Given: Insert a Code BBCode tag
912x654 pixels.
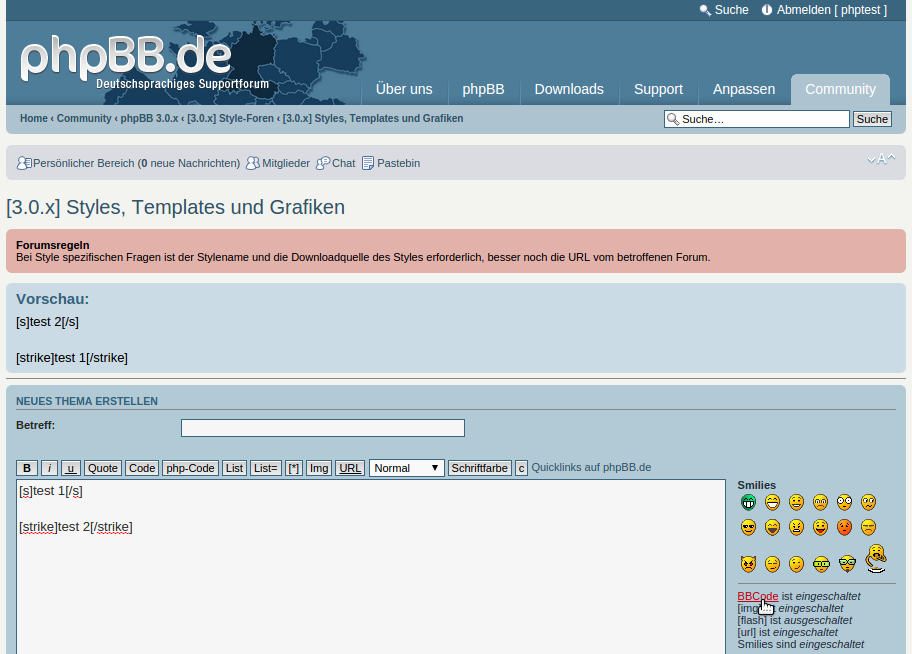Looking at the screenshot, I should coord(142,468).
